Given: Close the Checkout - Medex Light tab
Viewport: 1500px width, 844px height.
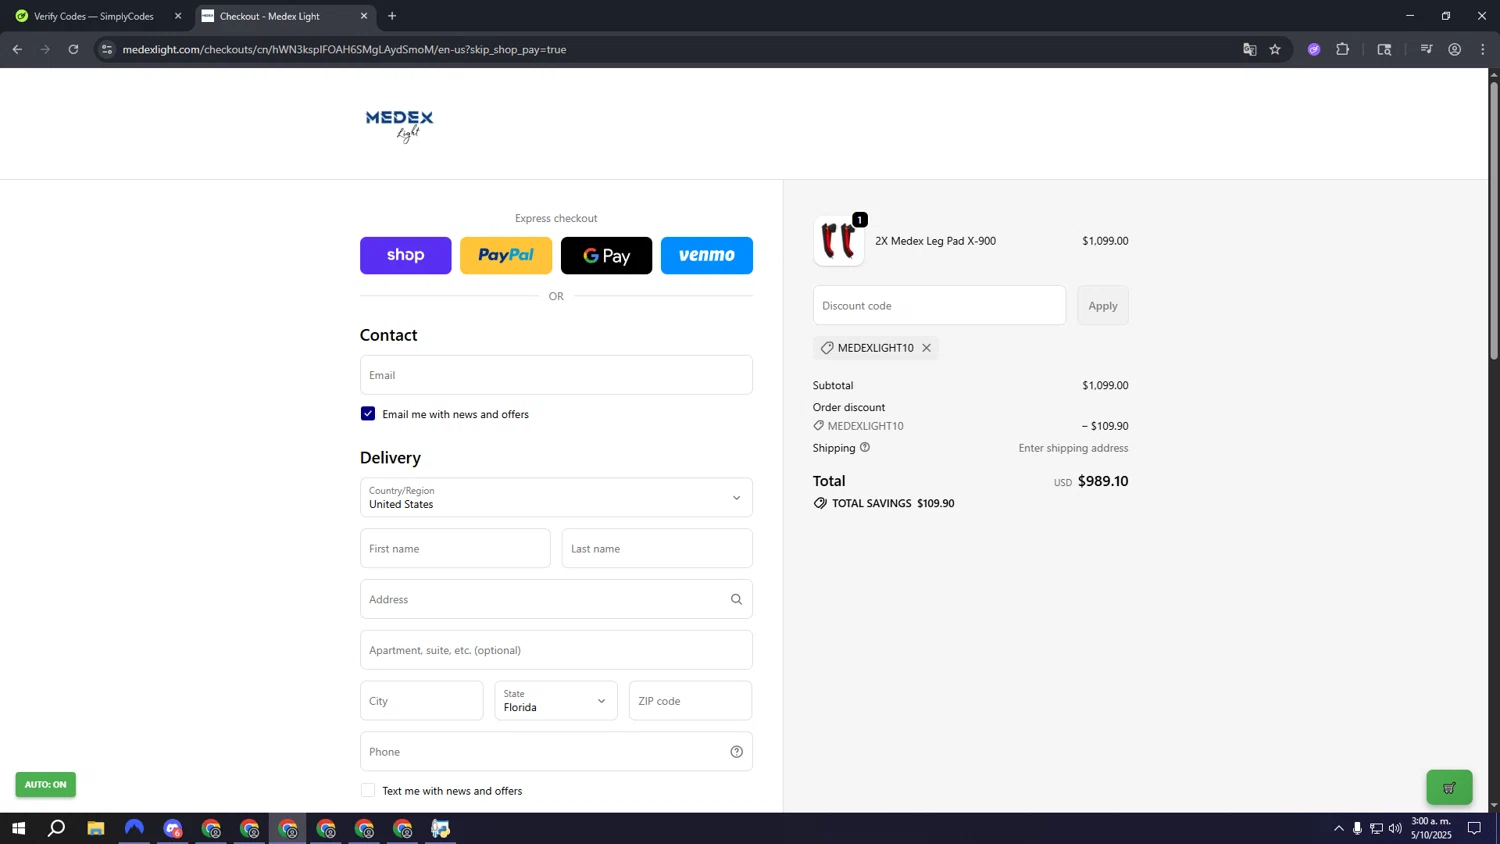Looking at the screenshot, I should (x=364, y=16).
